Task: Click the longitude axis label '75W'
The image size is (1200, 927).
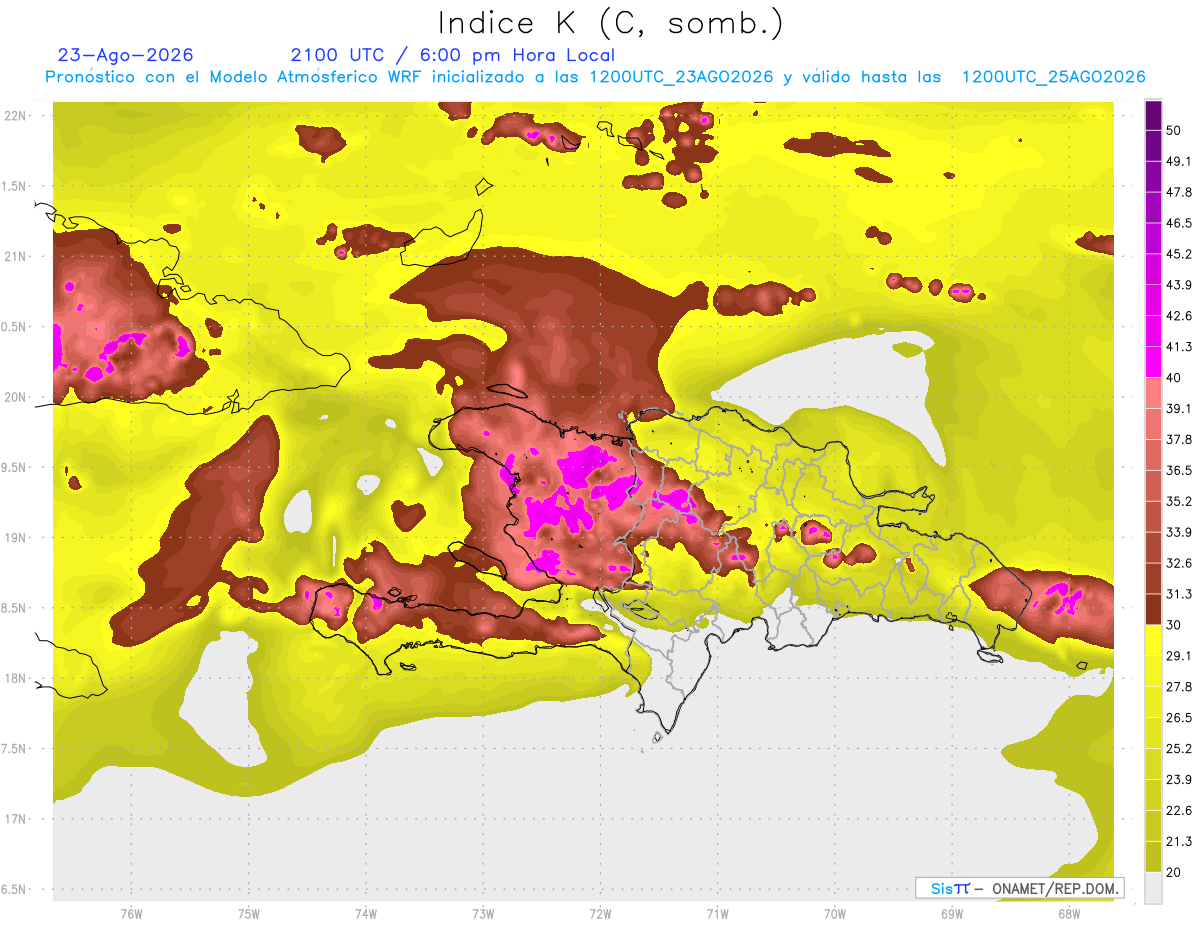Action: [x=249, y=914]
